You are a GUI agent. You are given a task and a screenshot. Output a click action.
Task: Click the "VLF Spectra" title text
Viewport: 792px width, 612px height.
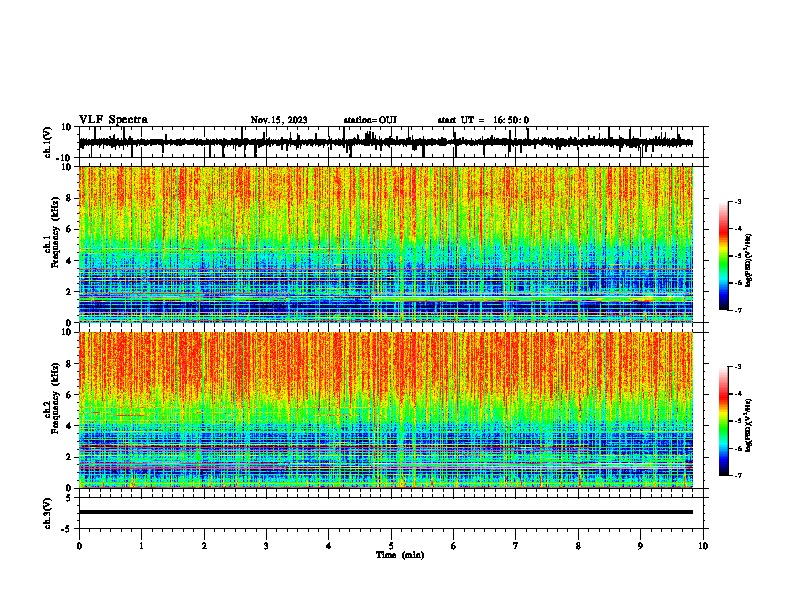click(113, 120)
